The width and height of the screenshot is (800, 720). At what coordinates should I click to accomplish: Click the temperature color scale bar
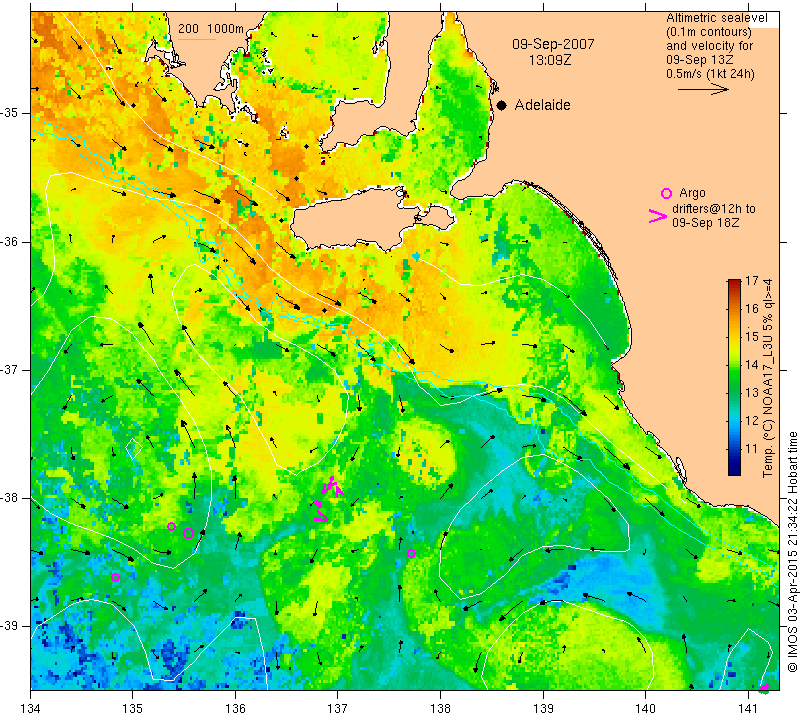point(734,377)
